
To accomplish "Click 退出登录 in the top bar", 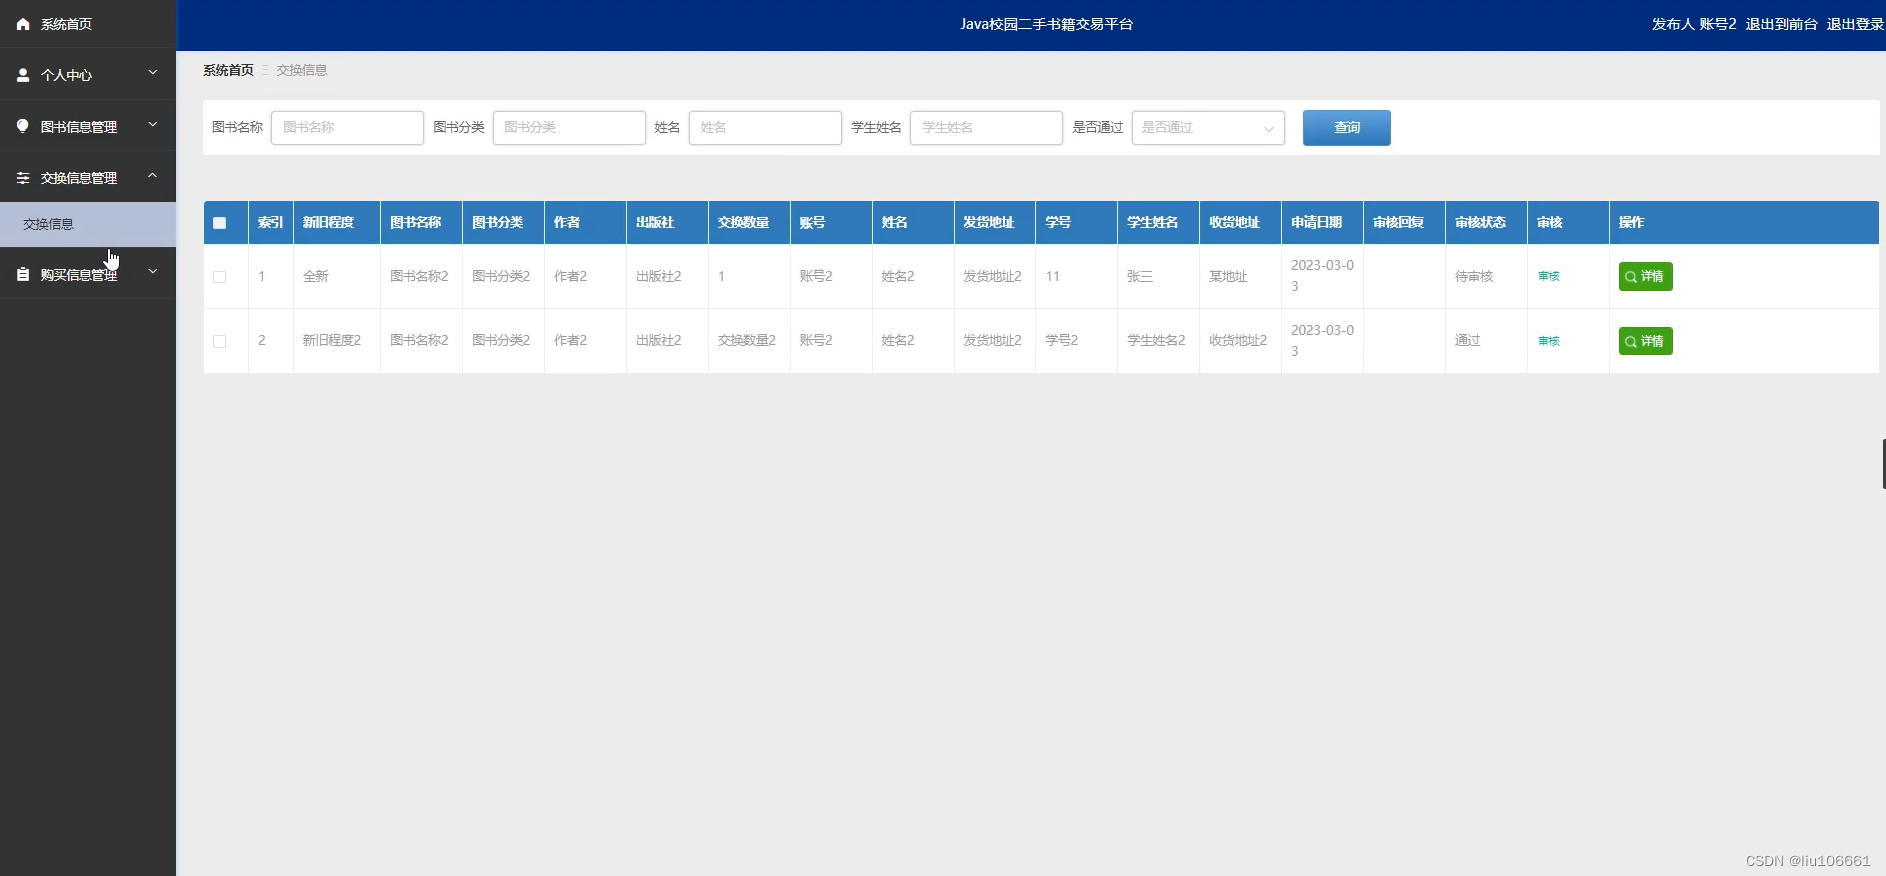I will (1855, 24).
